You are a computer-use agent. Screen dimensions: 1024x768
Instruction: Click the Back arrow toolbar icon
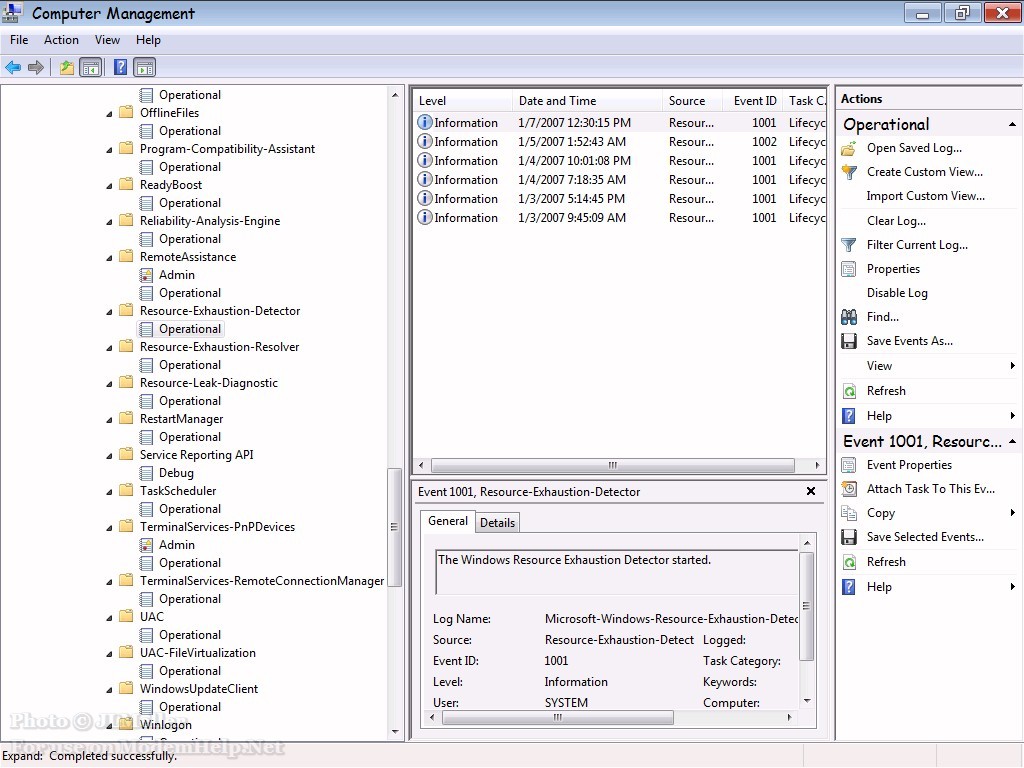13,67
